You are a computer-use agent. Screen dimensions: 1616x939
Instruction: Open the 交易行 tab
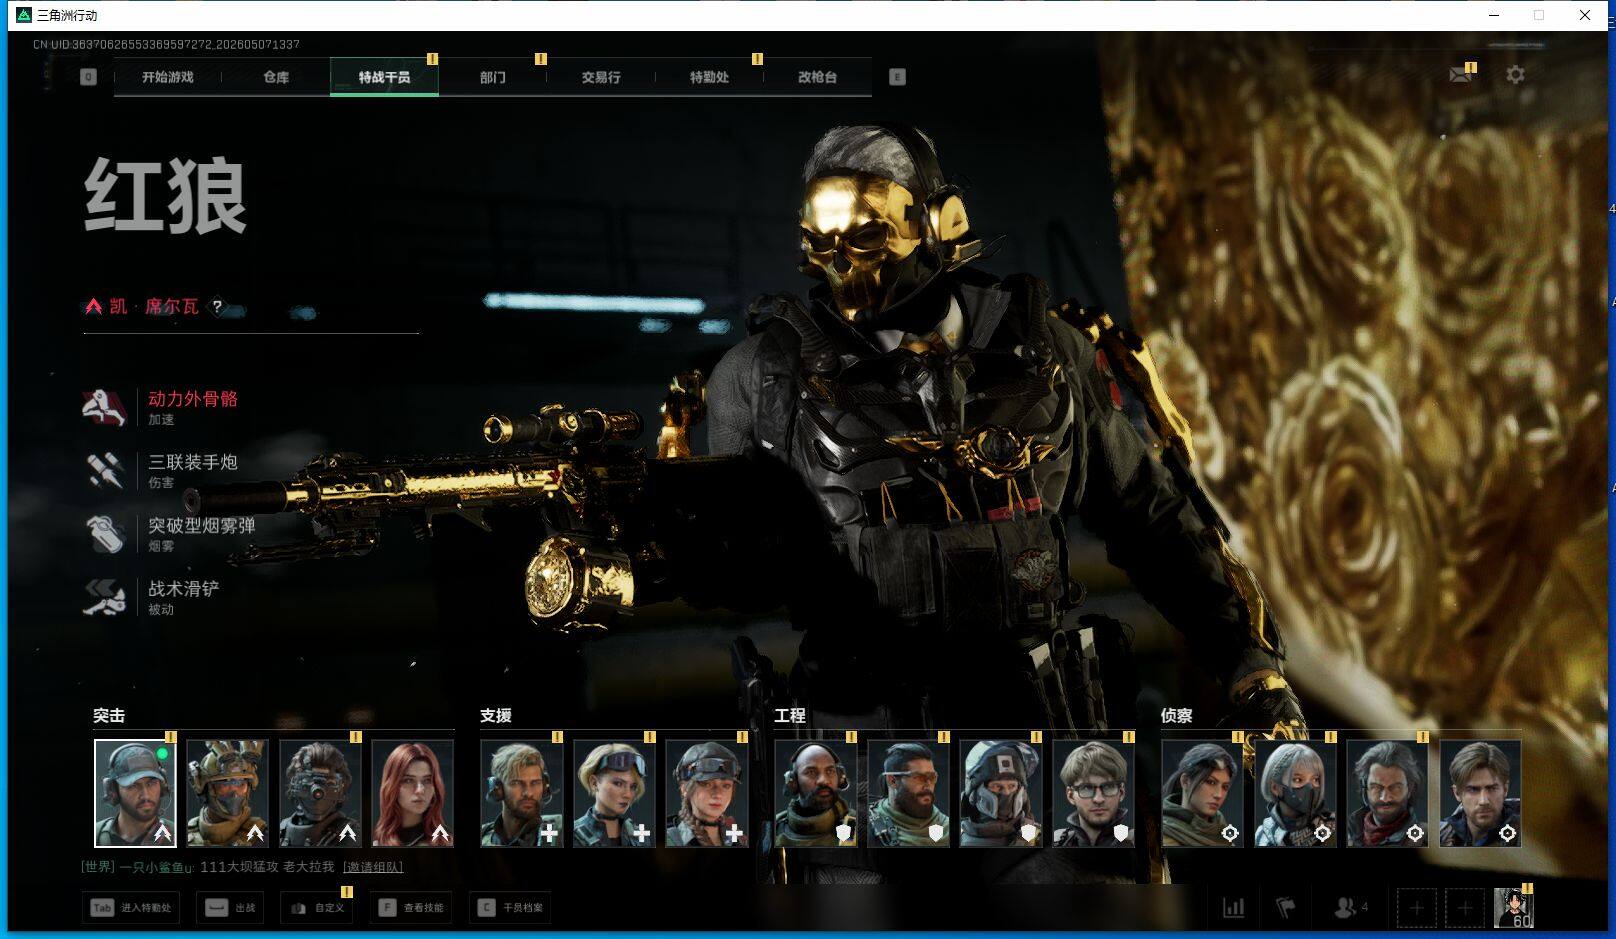tap(601, 77)
